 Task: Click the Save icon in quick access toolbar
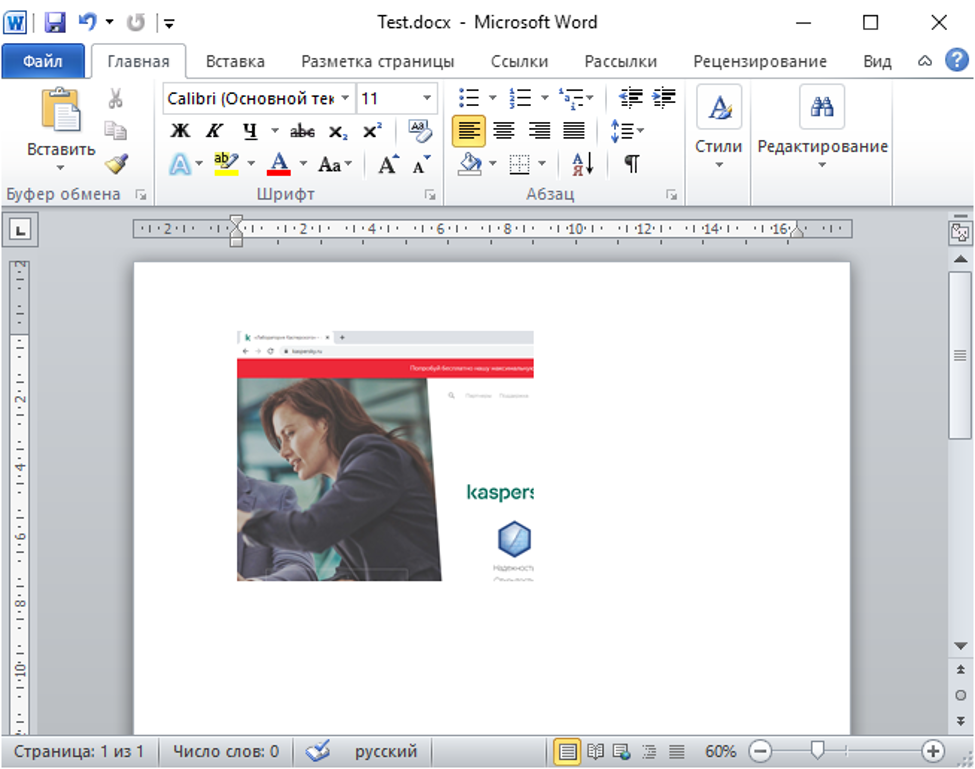(55, 22)
